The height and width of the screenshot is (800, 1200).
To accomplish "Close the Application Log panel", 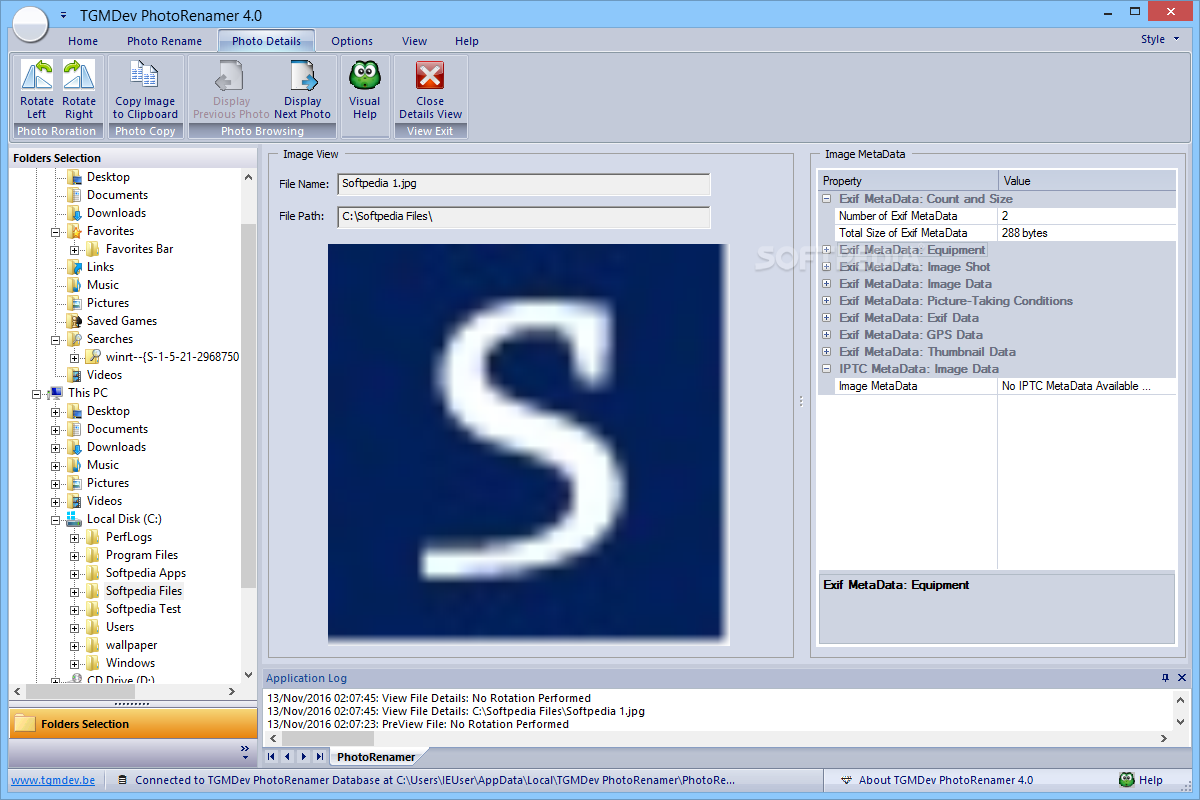I will pyautogui.click(x=1182, y=678).
